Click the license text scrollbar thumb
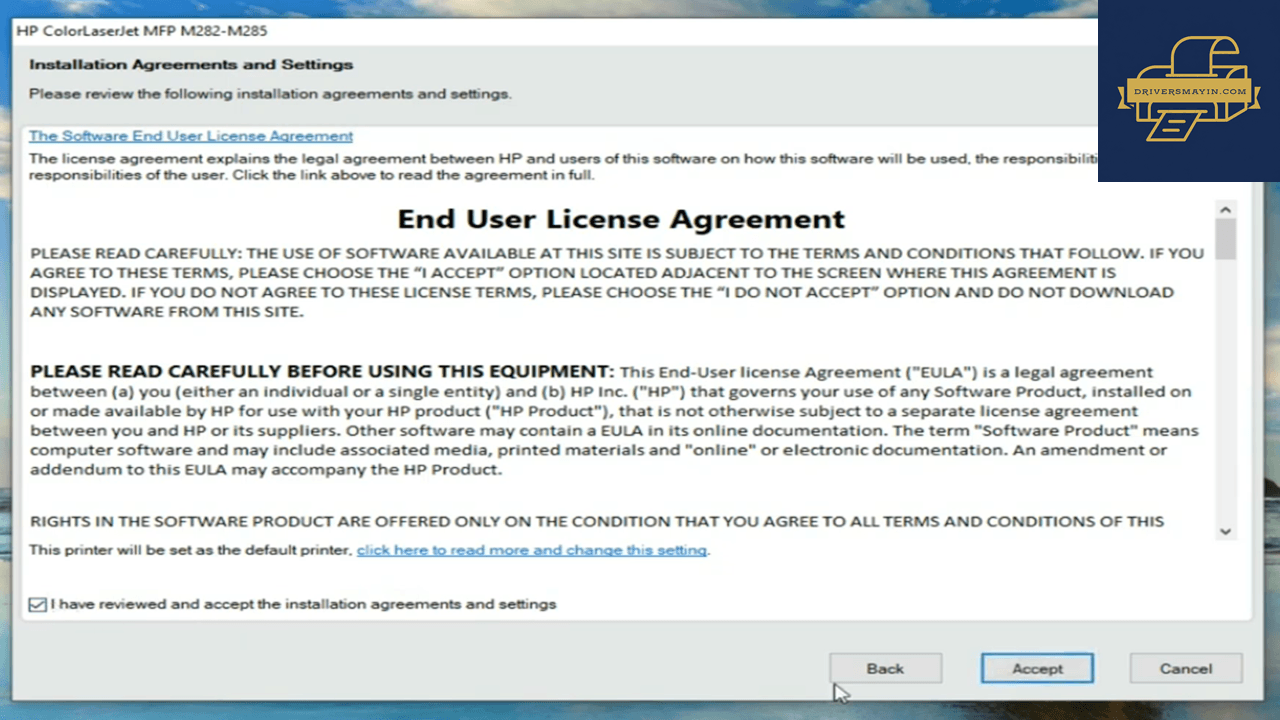The image size is (1280, 720). 1226,240
